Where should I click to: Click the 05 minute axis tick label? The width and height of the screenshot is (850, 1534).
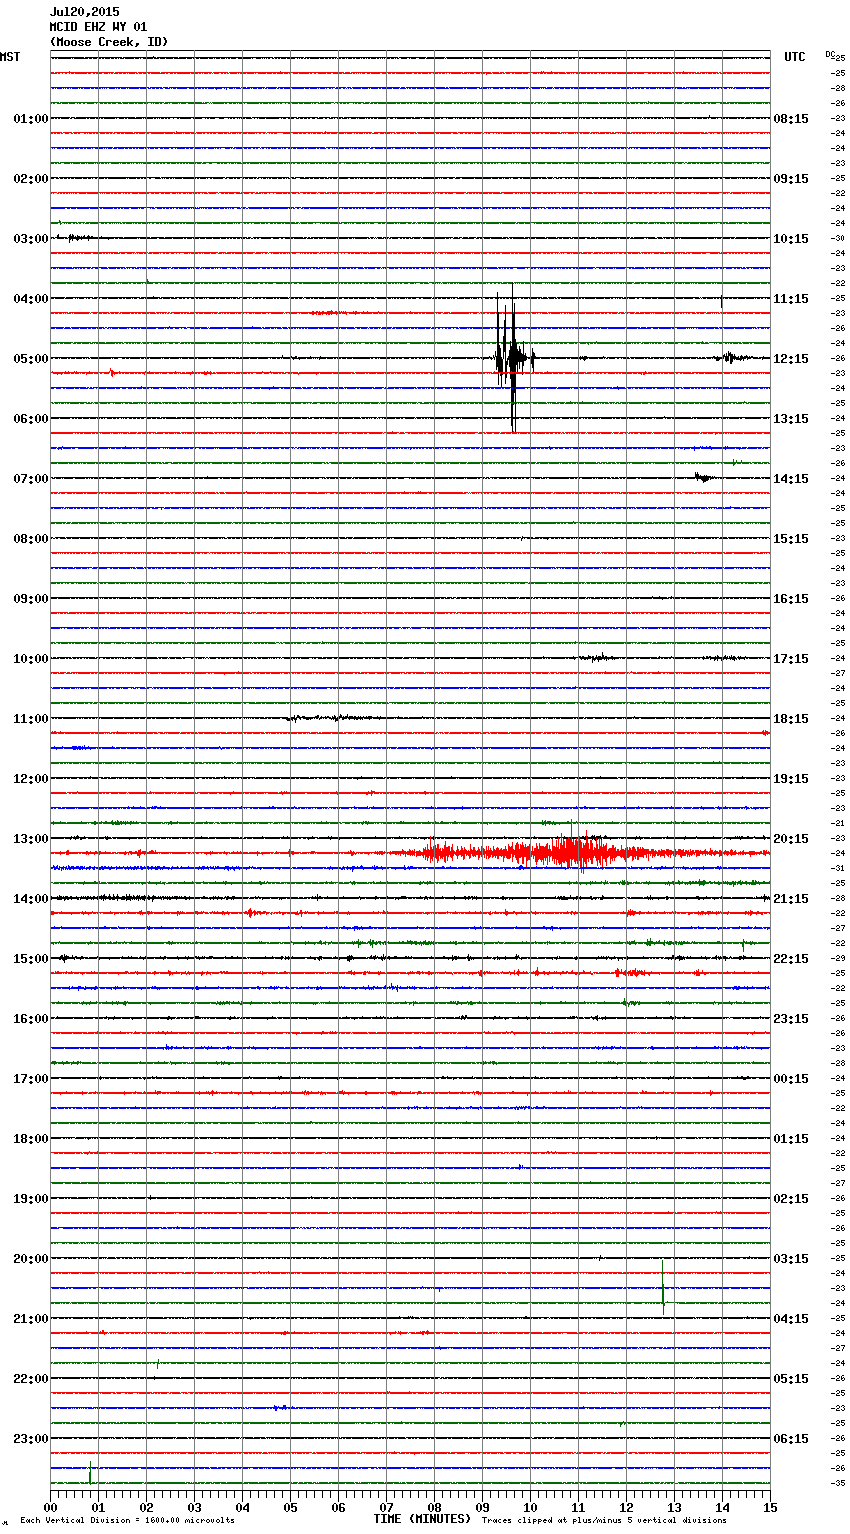click(x=290, y=1507)
